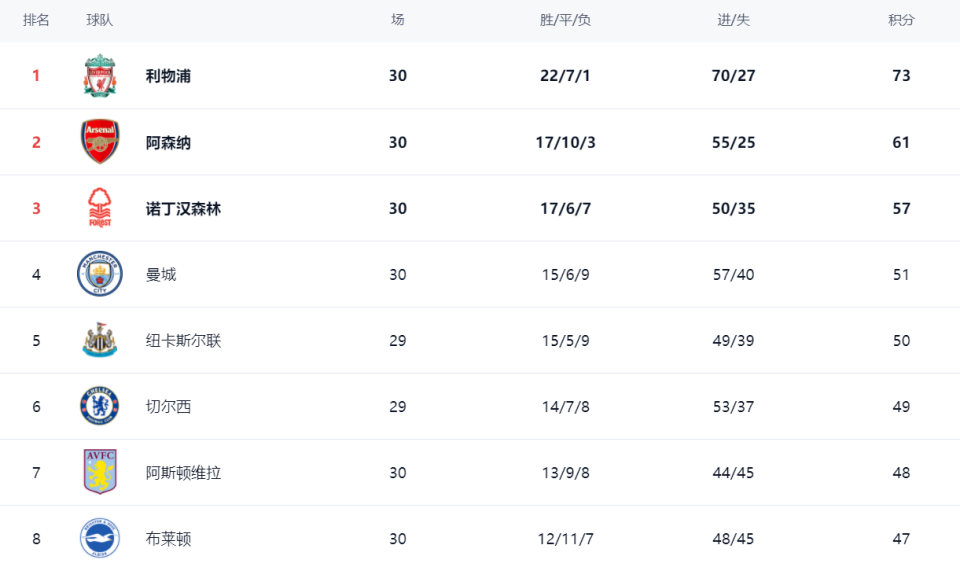This screenshot has width=960, height=567.
Task: Click the Arsenal club crest
Action: pos(100,141)
